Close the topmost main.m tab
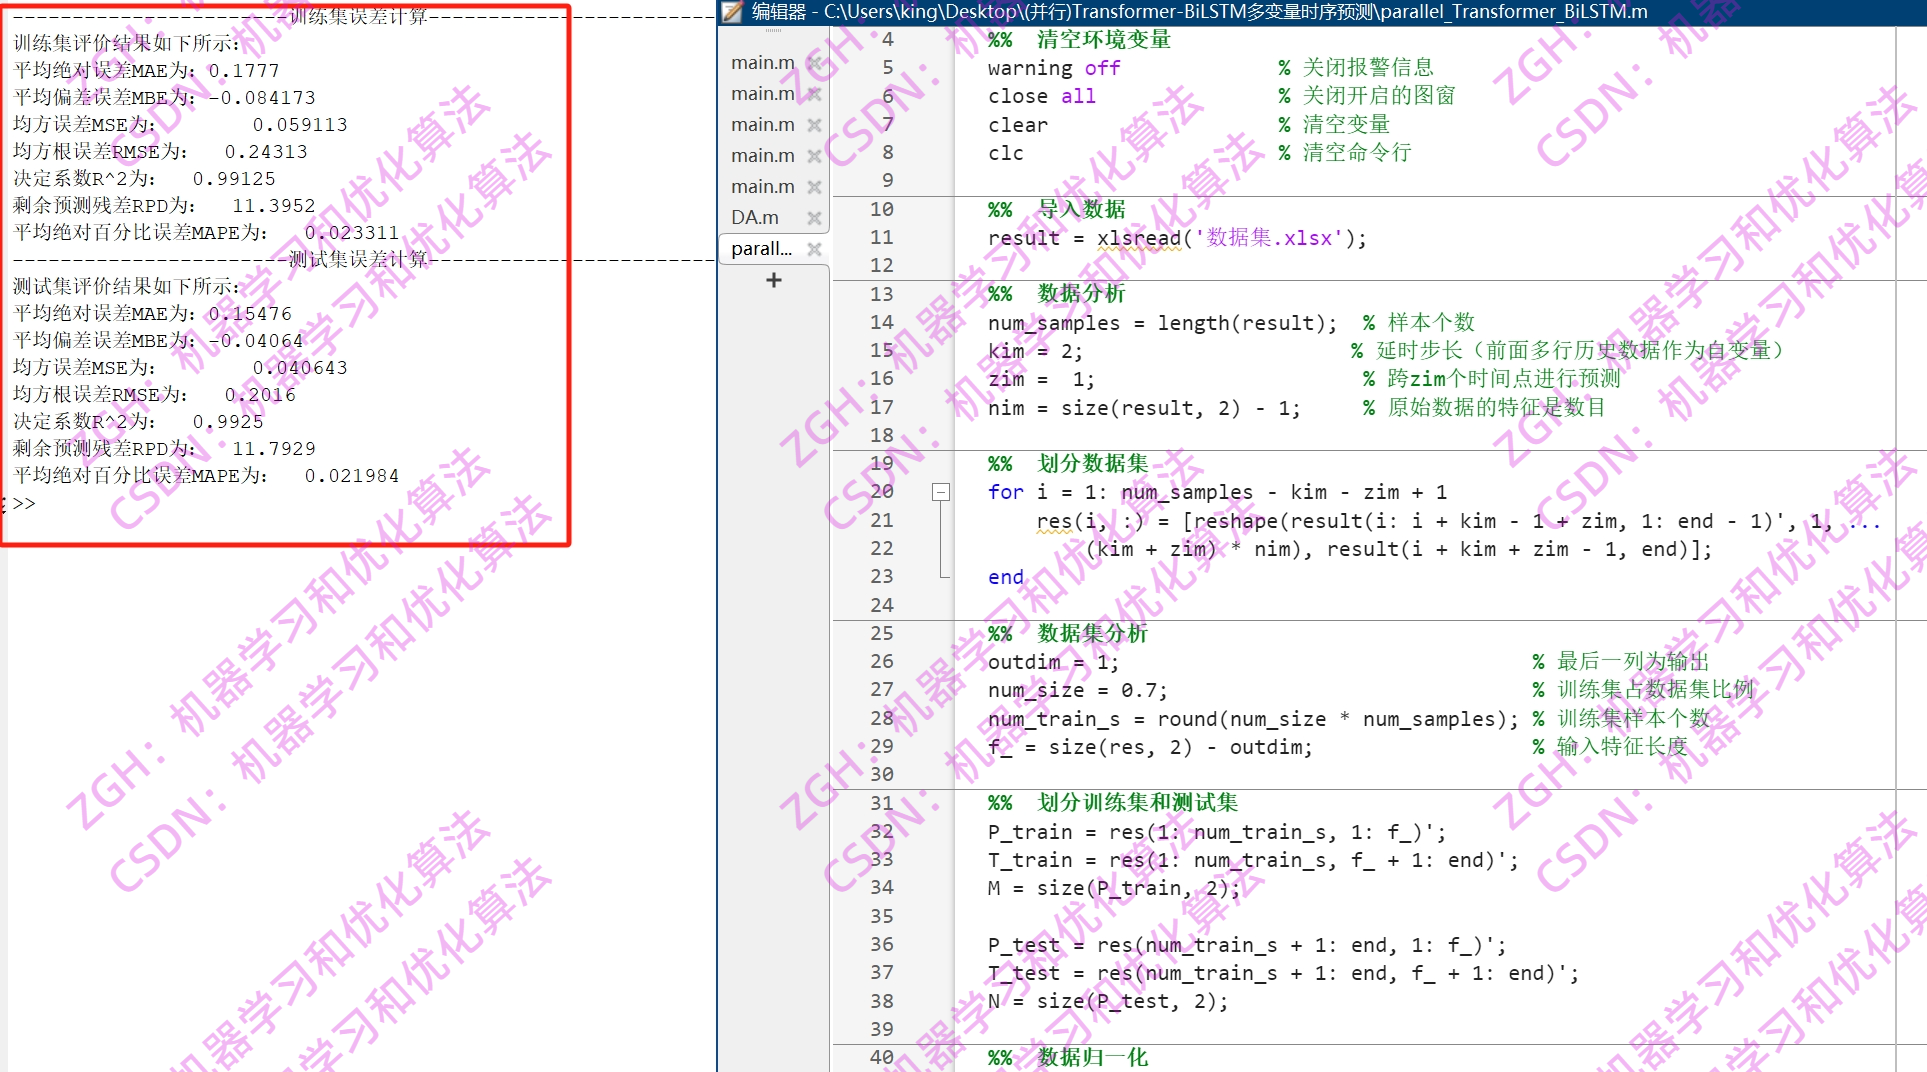Viewport: 1927px width, 1072px height. [815, 62]
